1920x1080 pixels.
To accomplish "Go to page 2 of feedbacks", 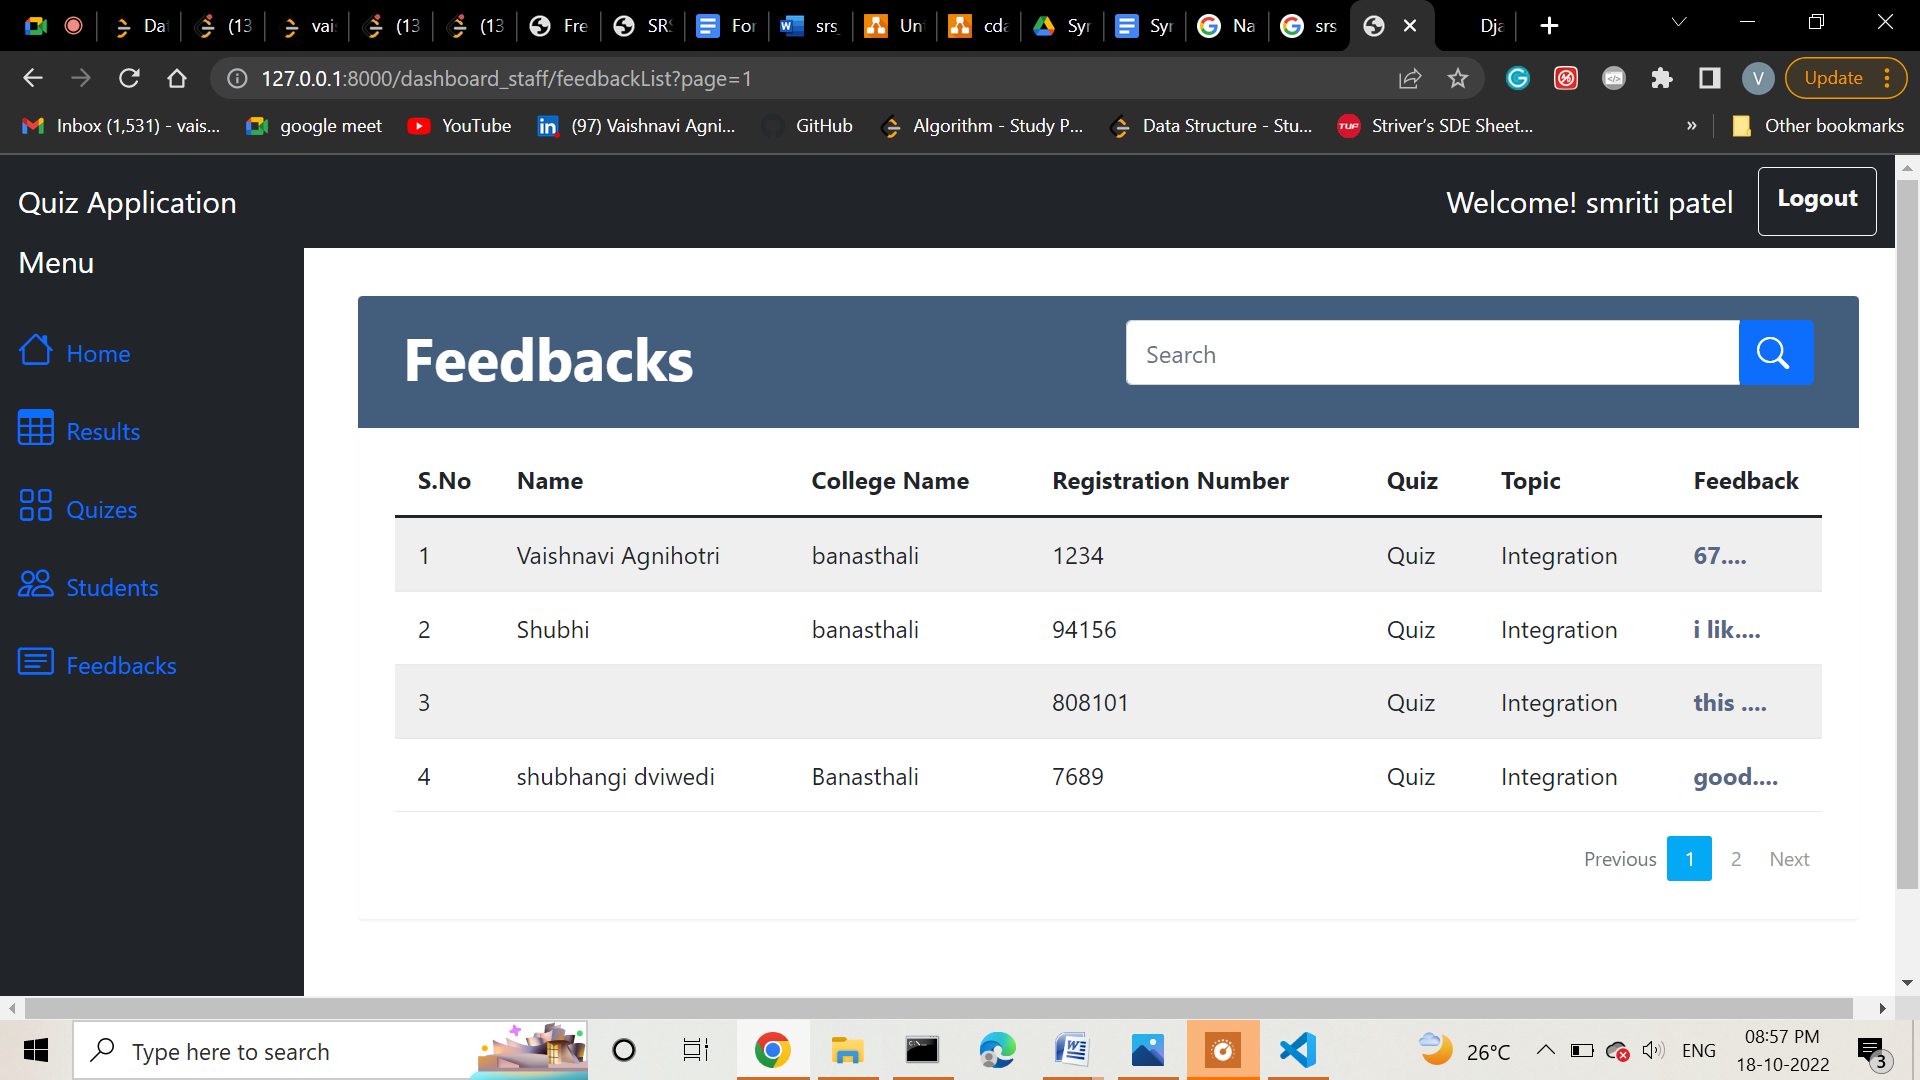I will [x=1736, y=858].
